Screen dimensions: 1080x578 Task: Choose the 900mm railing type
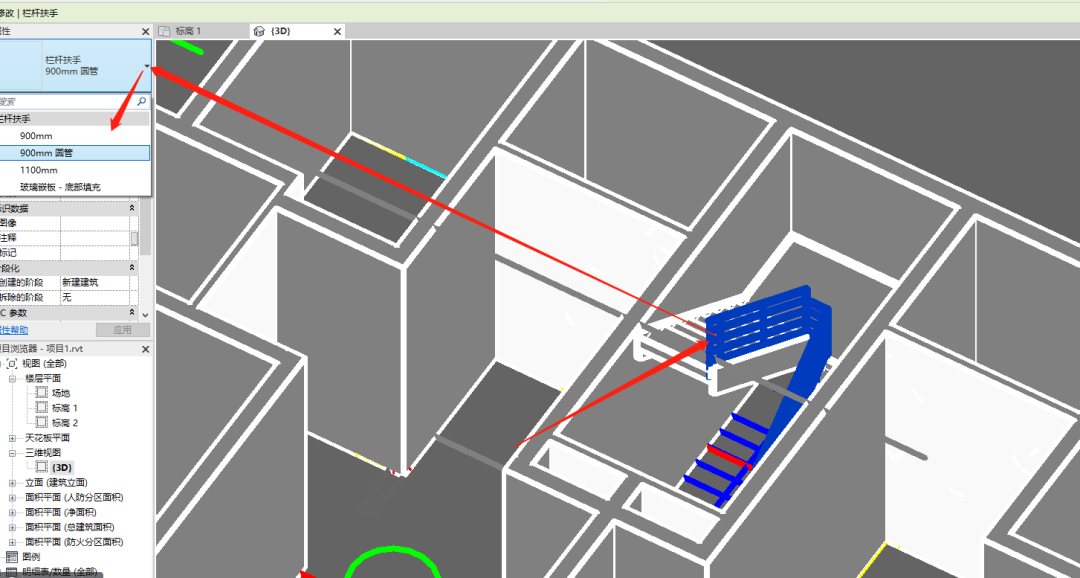tap(36, 136)
